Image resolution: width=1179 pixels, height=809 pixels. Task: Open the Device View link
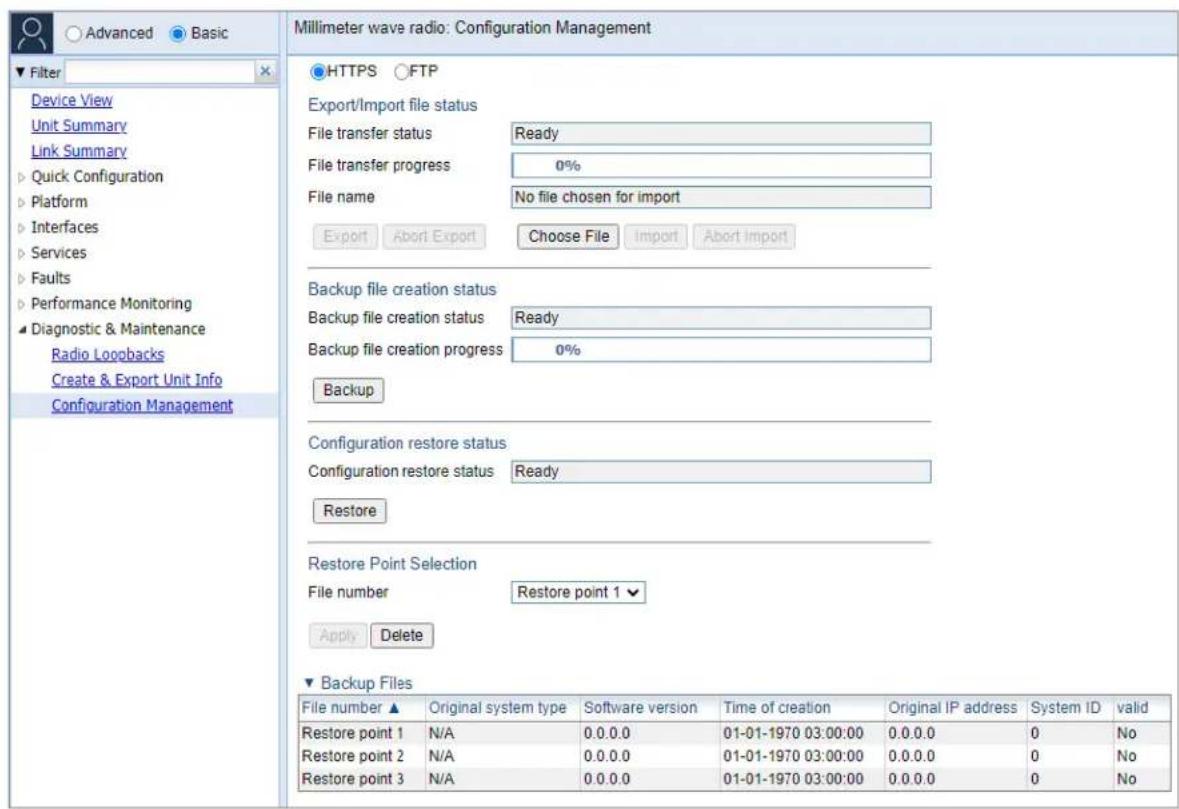pos(71,100)
